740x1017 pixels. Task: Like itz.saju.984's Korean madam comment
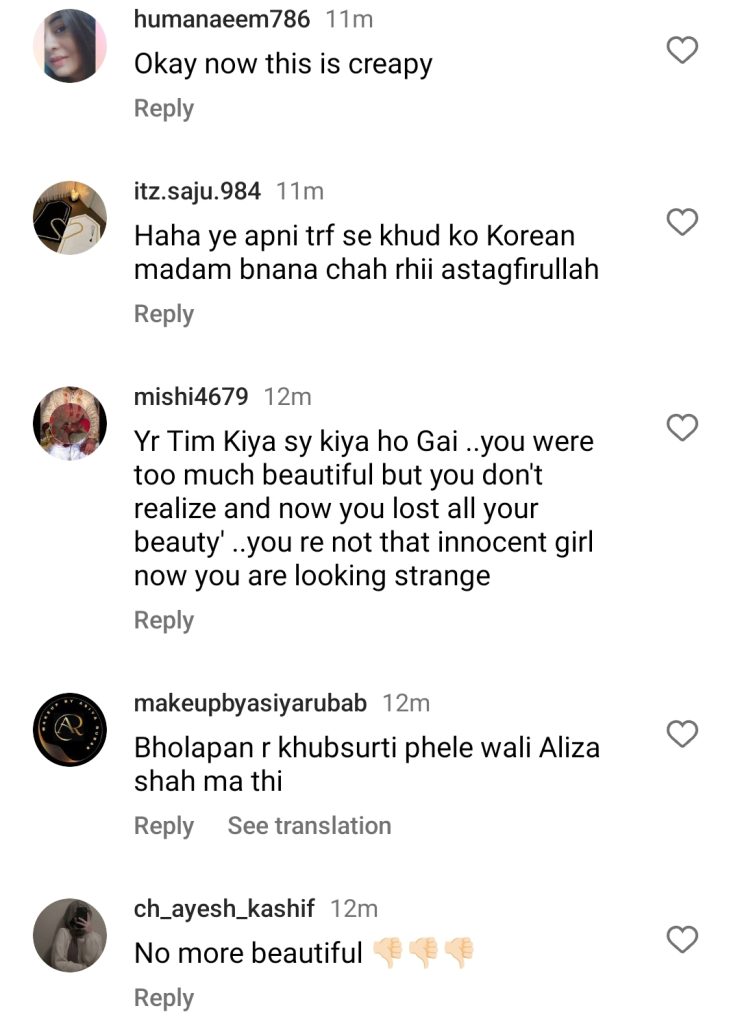pos(682,222)
